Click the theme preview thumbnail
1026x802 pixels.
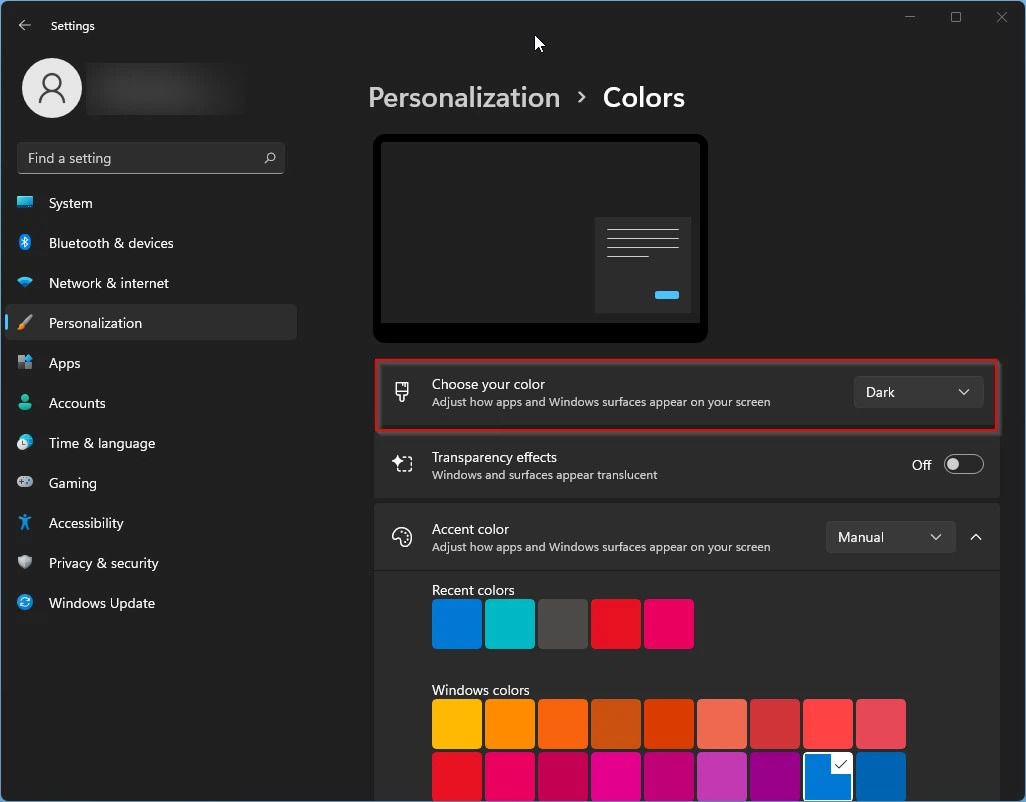tap(540, 238)
